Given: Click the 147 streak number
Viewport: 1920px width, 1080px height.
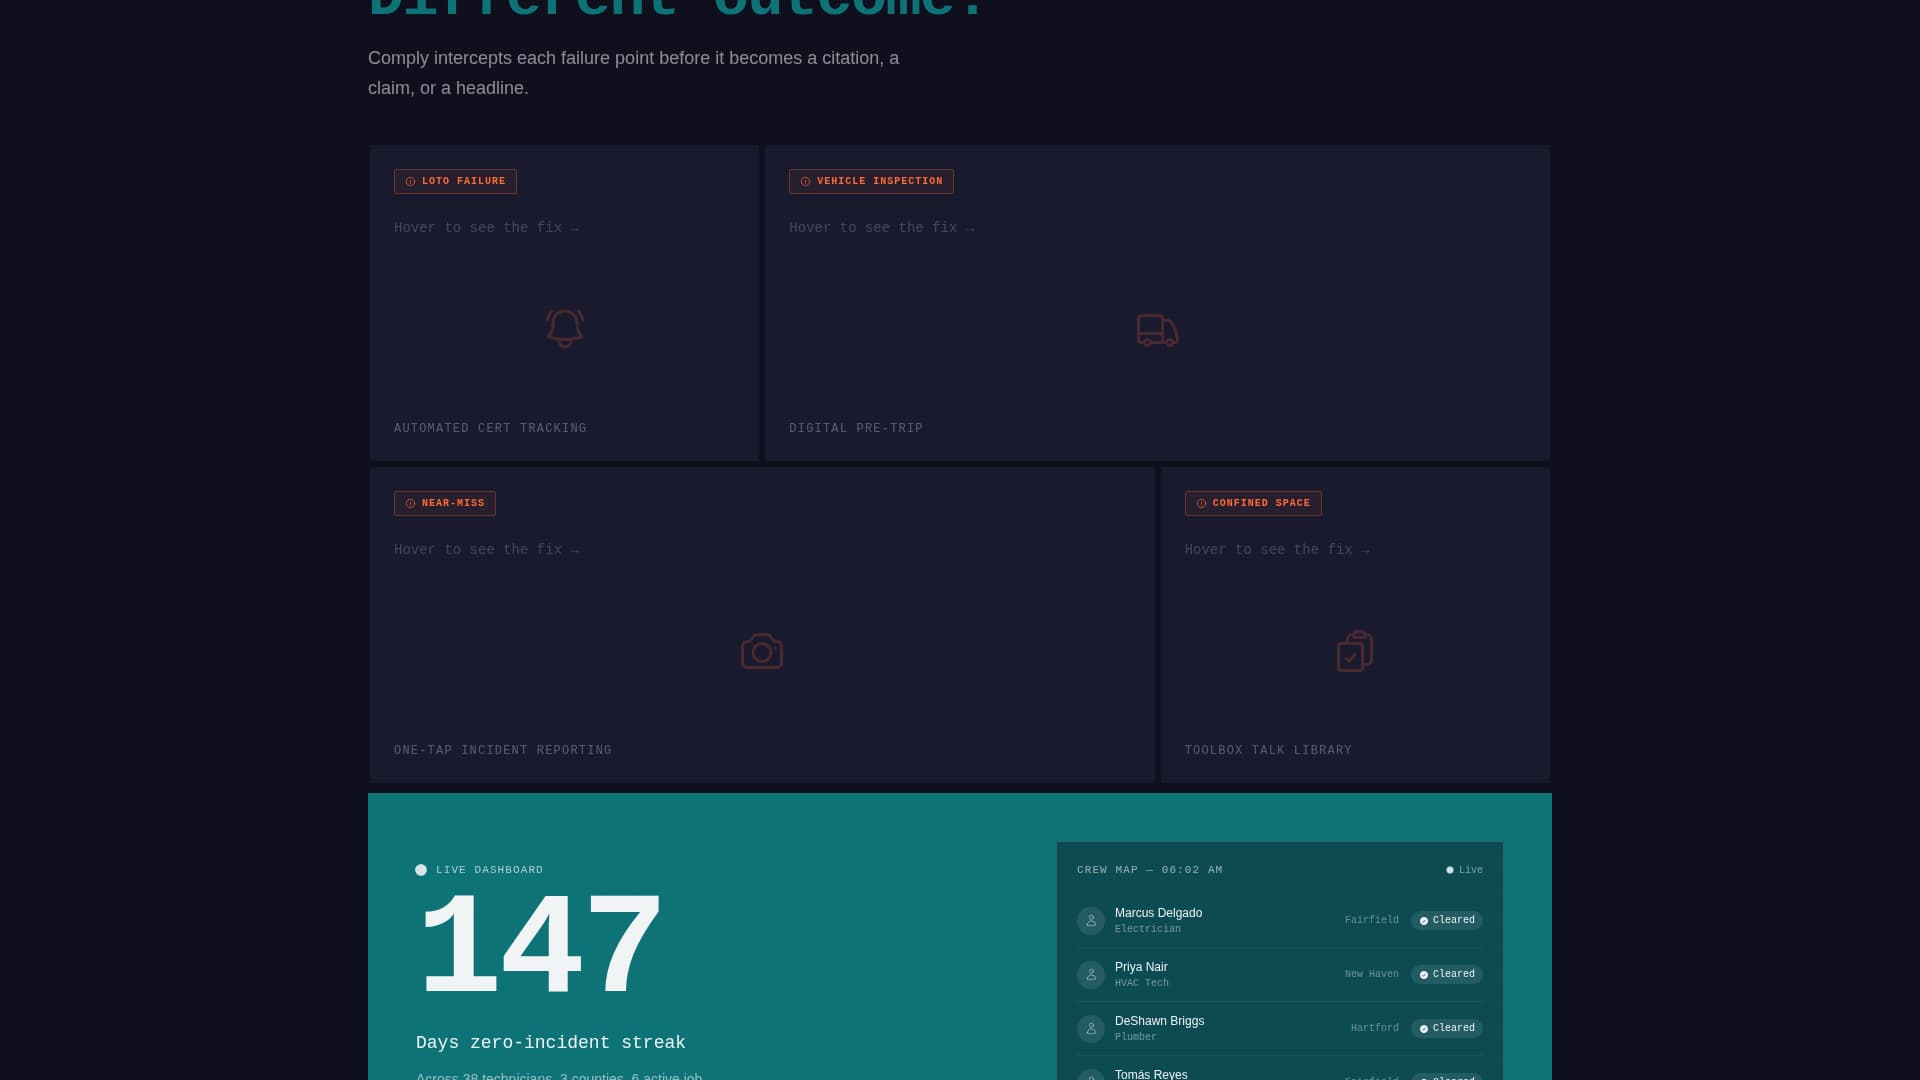Looking at the screenshot, I should tap(540, 946).
